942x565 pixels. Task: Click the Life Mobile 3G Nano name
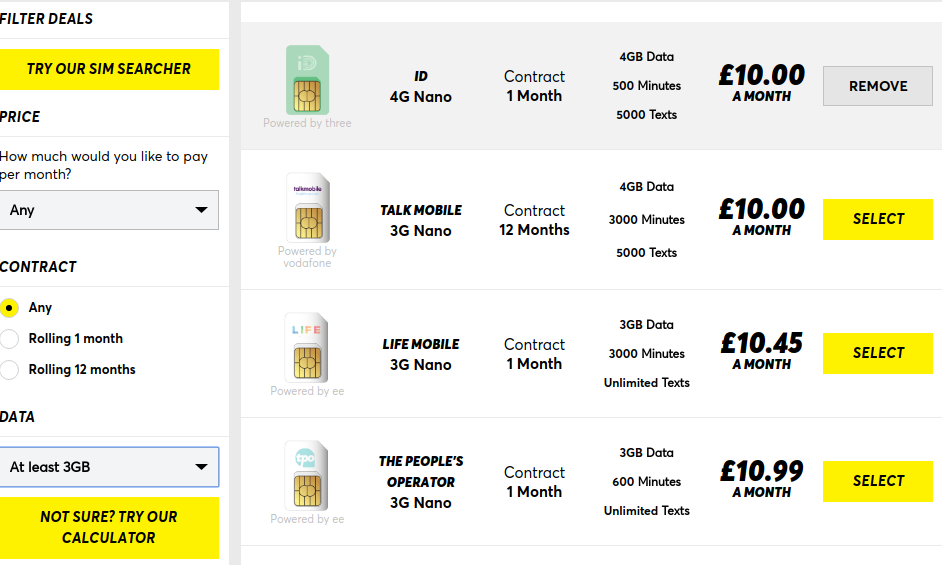[421, 355]
